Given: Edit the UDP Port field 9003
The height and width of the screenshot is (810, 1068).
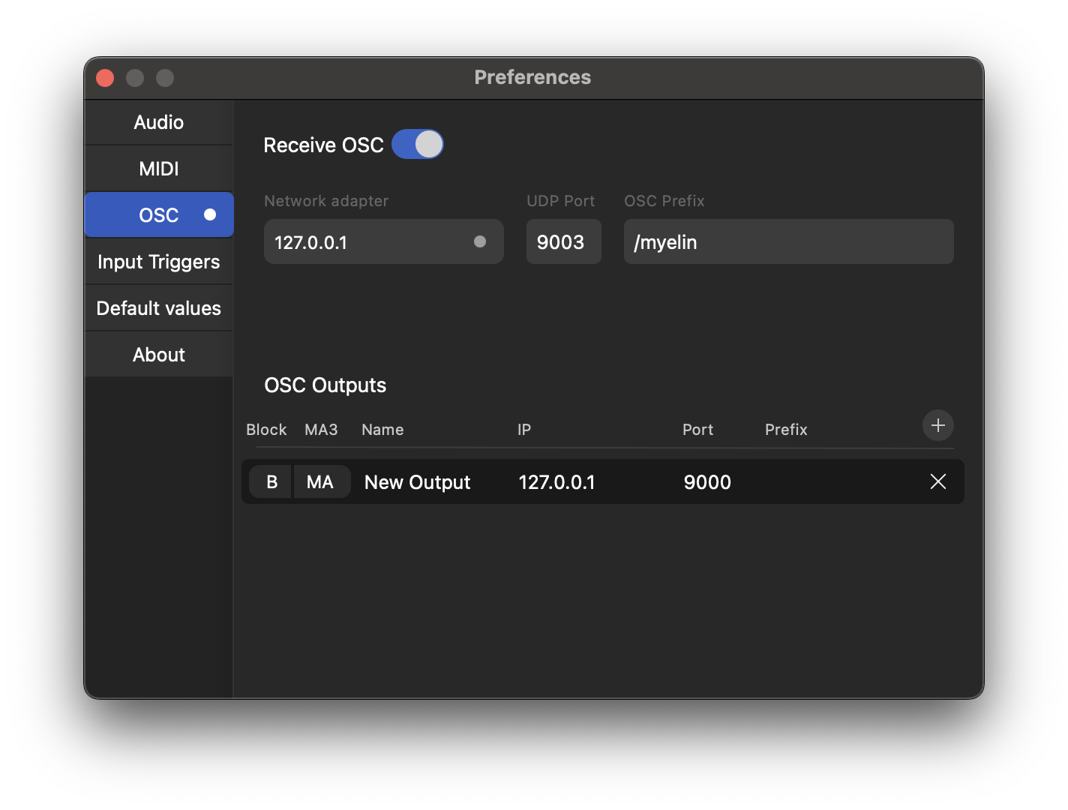Looking at the screenshot, I should click(x=563, y=242).
